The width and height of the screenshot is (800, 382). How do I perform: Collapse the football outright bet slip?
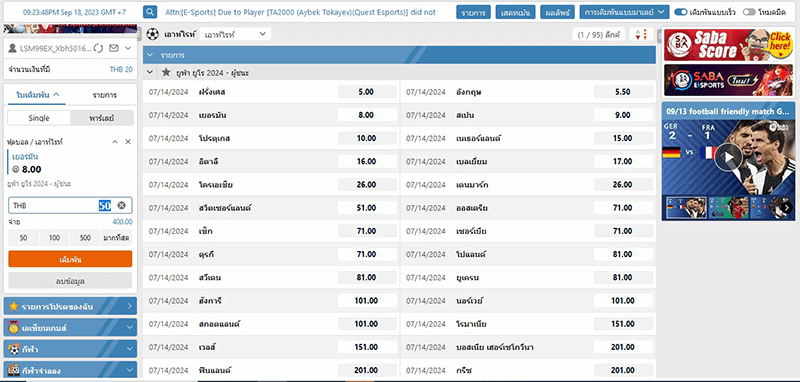pos(115,141)
